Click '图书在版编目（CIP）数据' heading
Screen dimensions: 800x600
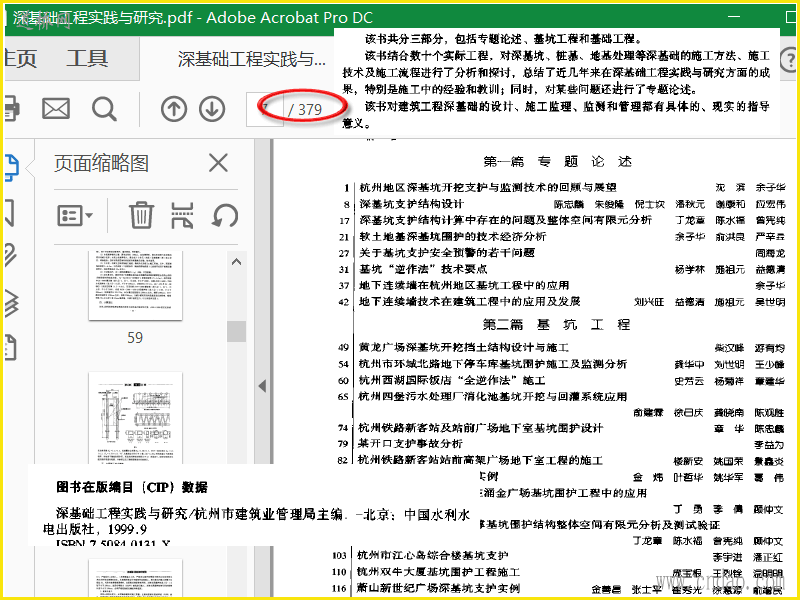(x=132, y=487)
